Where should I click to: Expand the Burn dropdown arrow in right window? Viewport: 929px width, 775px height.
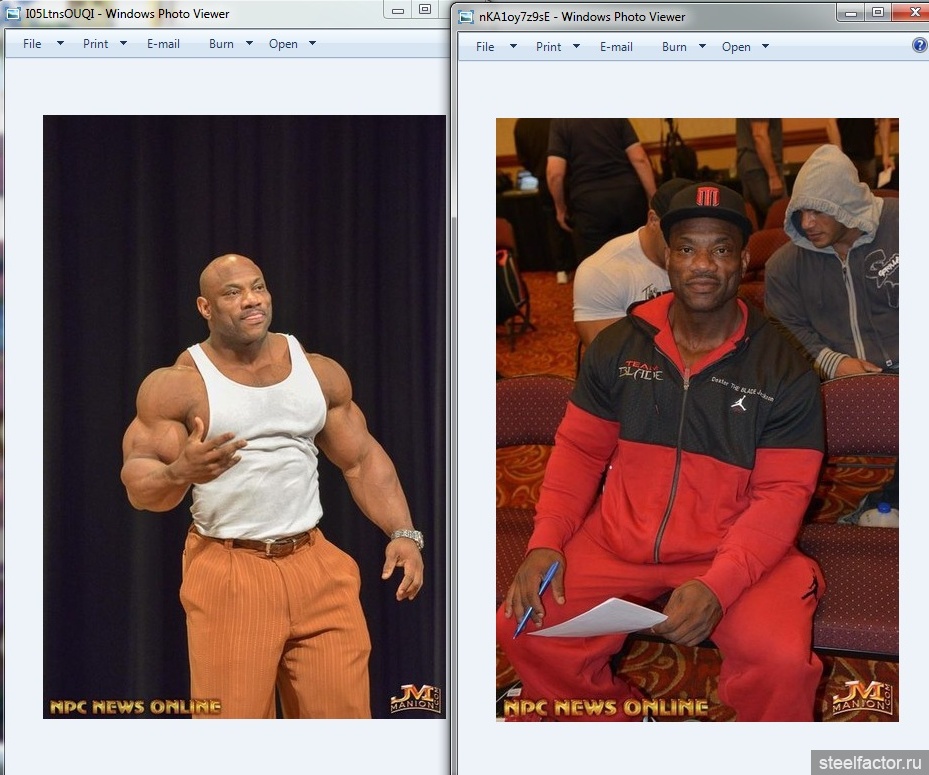pos(702,47)
